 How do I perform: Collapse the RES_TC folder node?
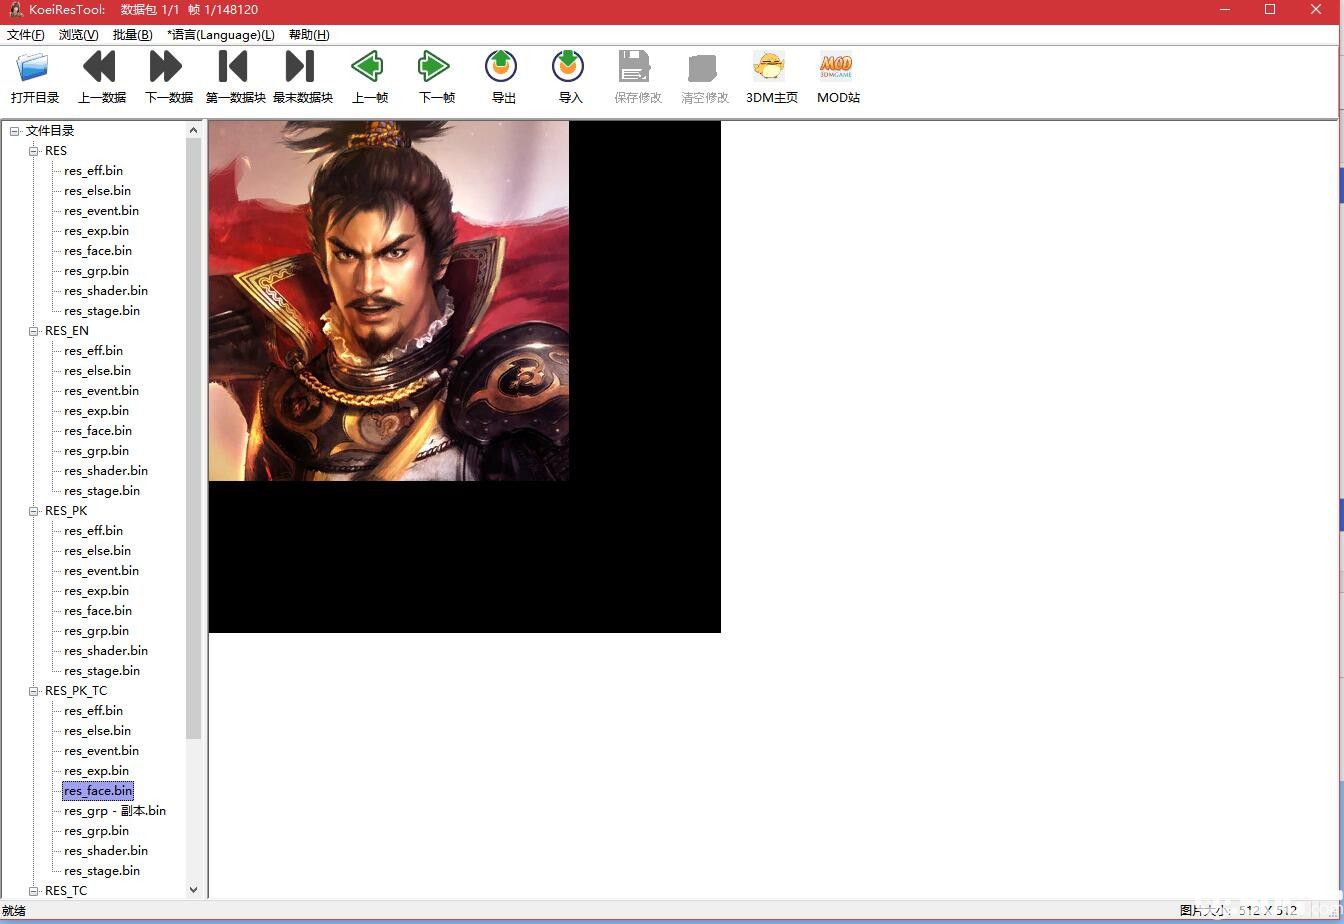pyautogui.click(x=34, y=891)
